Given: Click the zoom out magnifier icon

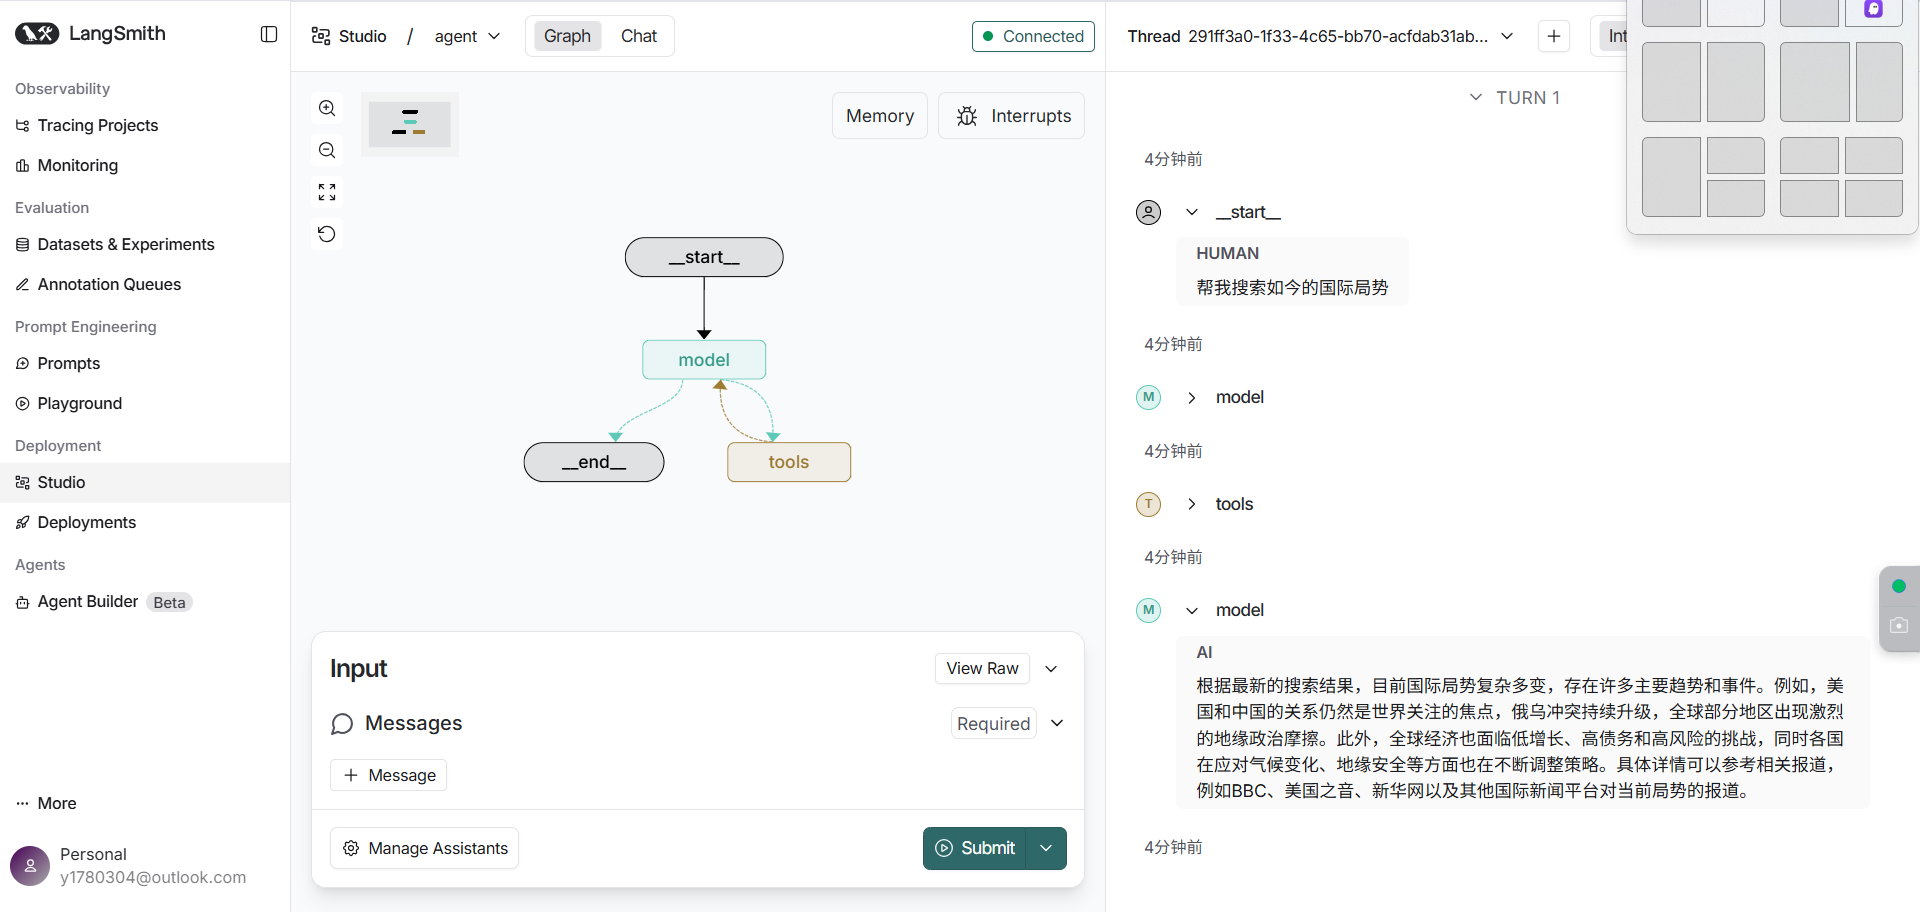Looking at the screenshot, I should tap(327, 150).
